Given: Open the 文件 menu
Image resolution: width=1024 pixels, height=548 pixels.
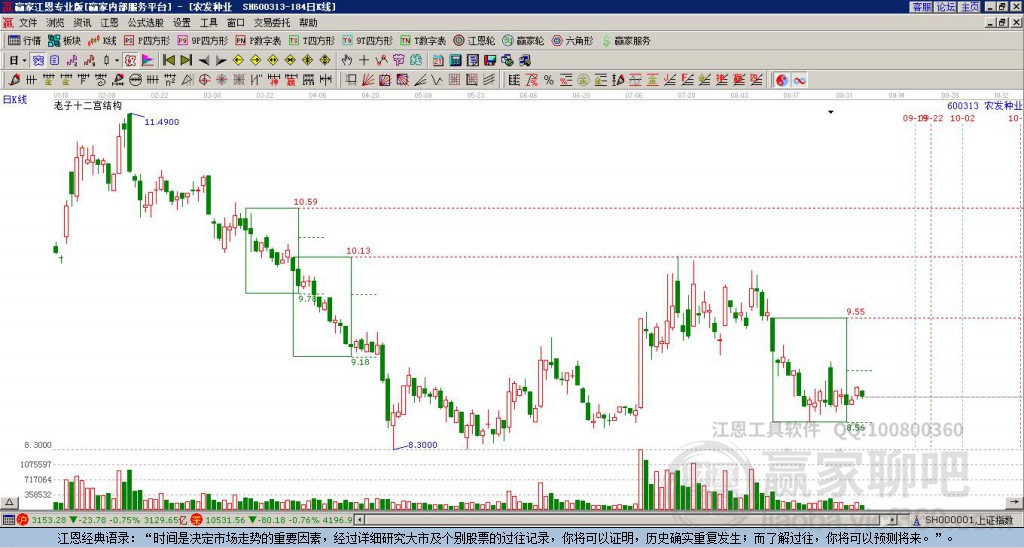Looking at the screenshot, I should coord(28,23).
